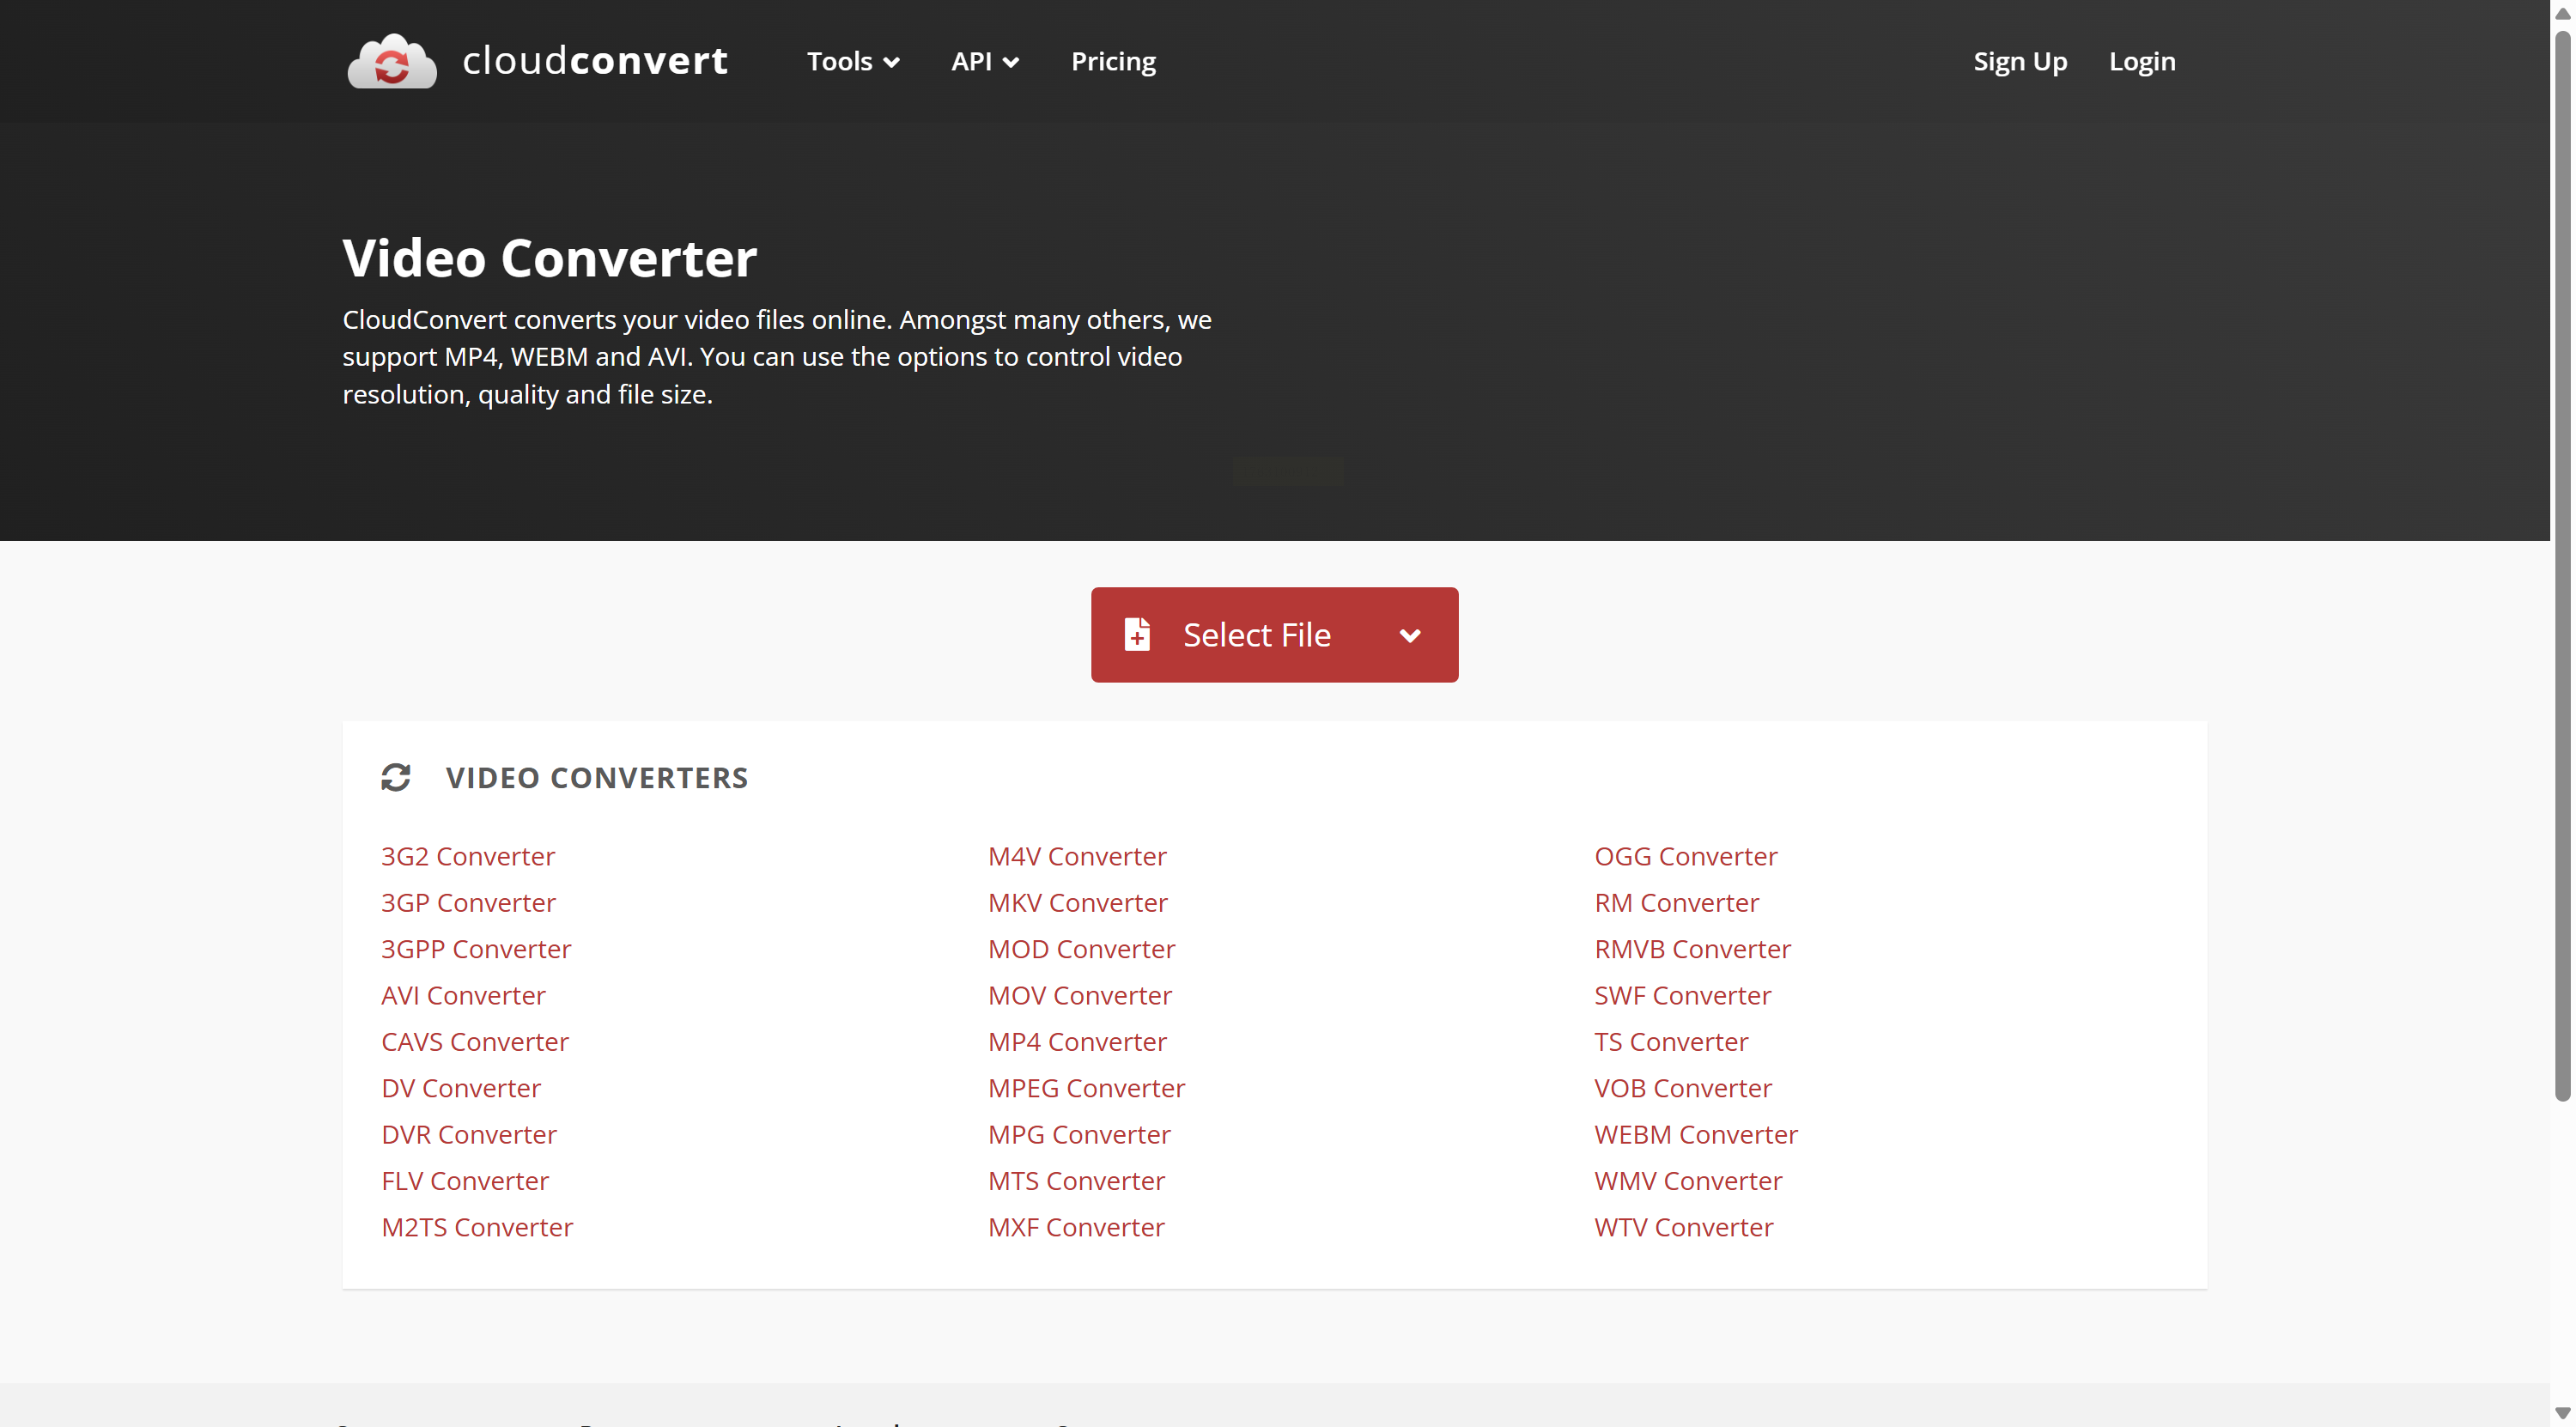This screenshot has width=2576, height=1427.
Task: Open the MP4 Converter link
Action: pyautogui.click(x=1077, y=1042)
